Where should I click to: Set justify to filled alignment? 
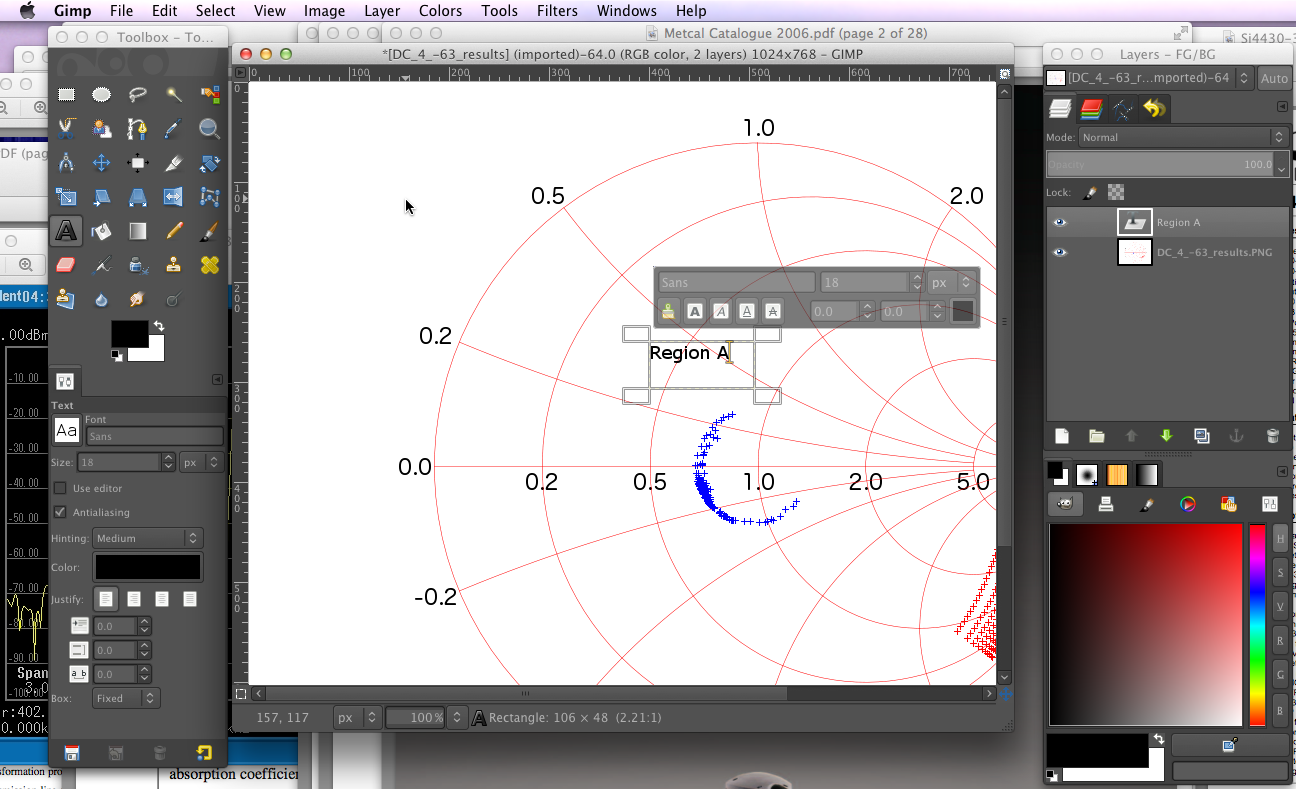point(190,599)
